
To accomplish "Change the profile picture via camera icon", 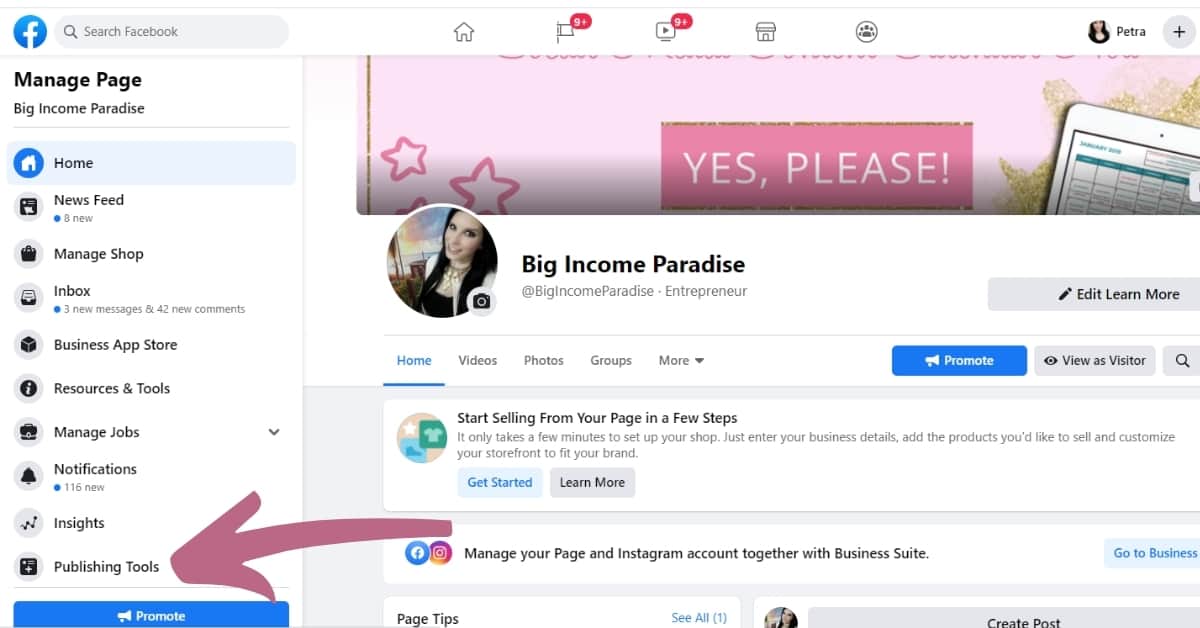I will [480, 301].
